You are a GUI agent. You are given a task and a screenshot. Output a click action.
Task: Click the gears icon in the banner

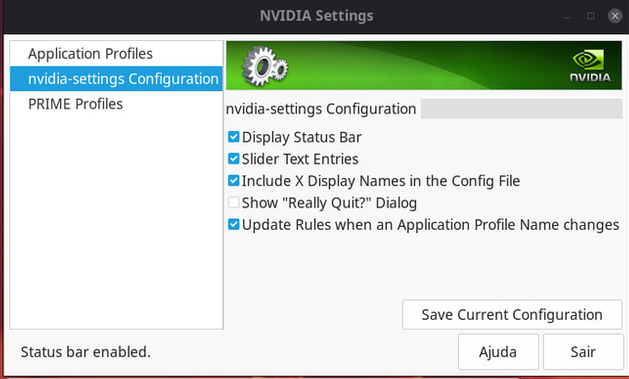pyautogui.click(x=264, y=66)
